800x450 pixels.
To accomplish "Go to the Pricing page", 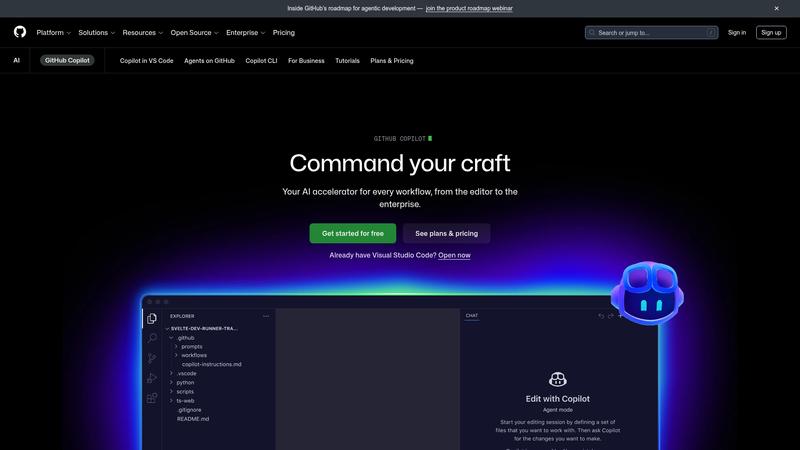I will tap(284, 33).
